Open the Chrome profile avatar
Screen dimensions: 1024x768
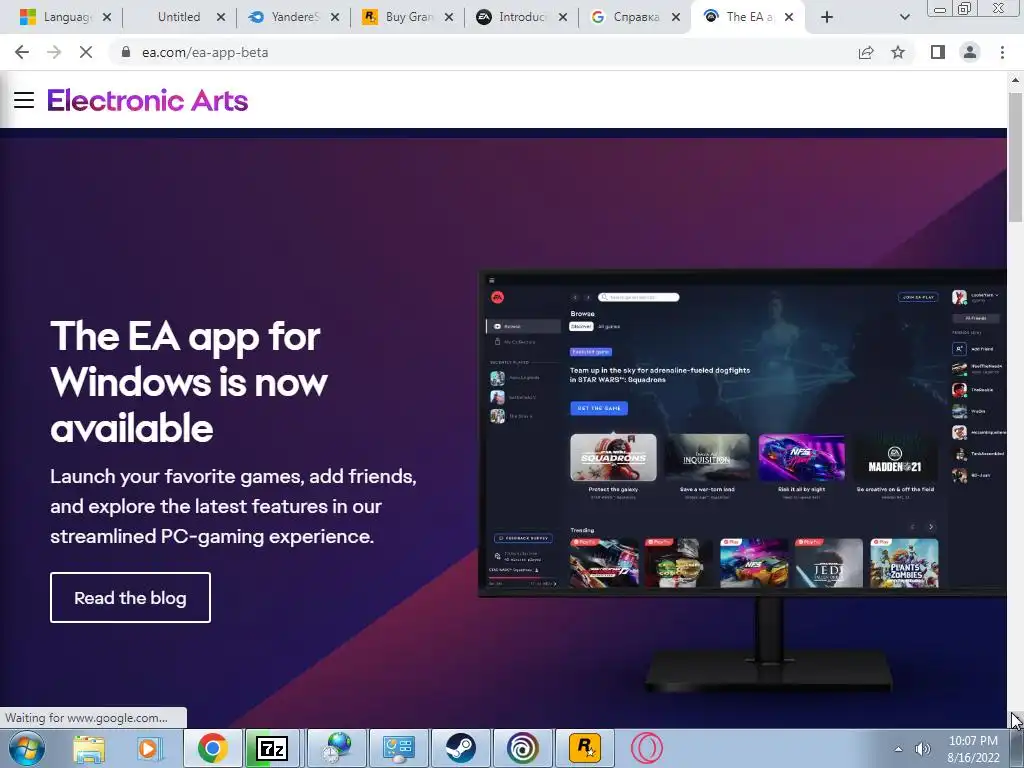click(970, 52)
